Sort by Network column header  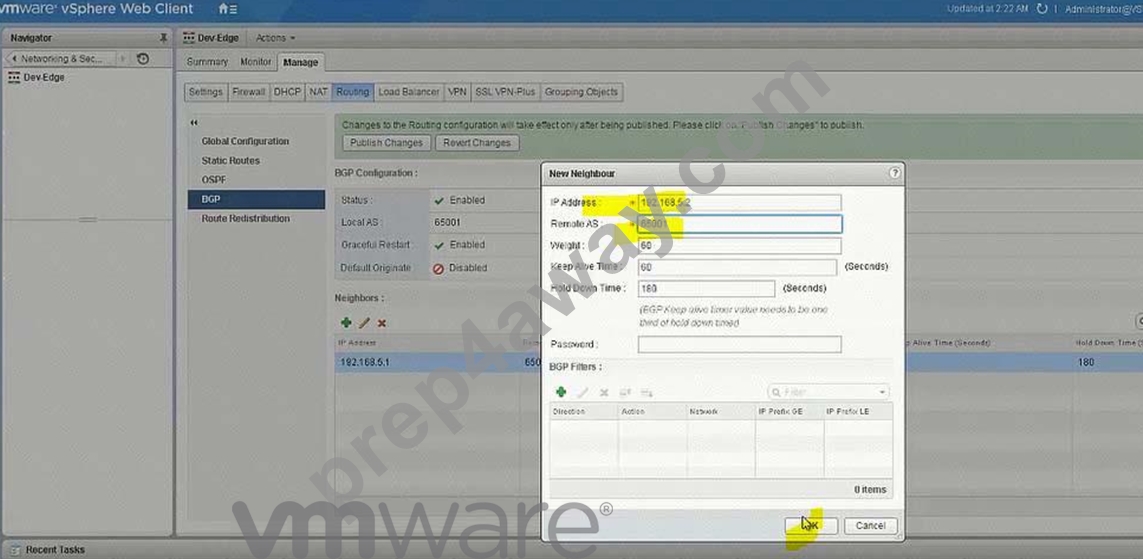pos(721,412)
